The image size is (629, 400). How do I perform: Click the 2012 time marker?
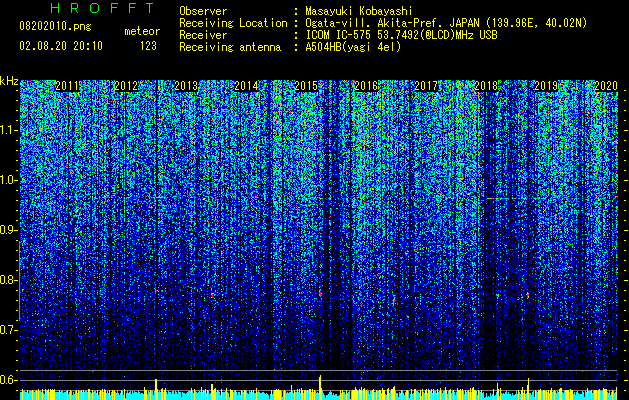pos(126,86)
